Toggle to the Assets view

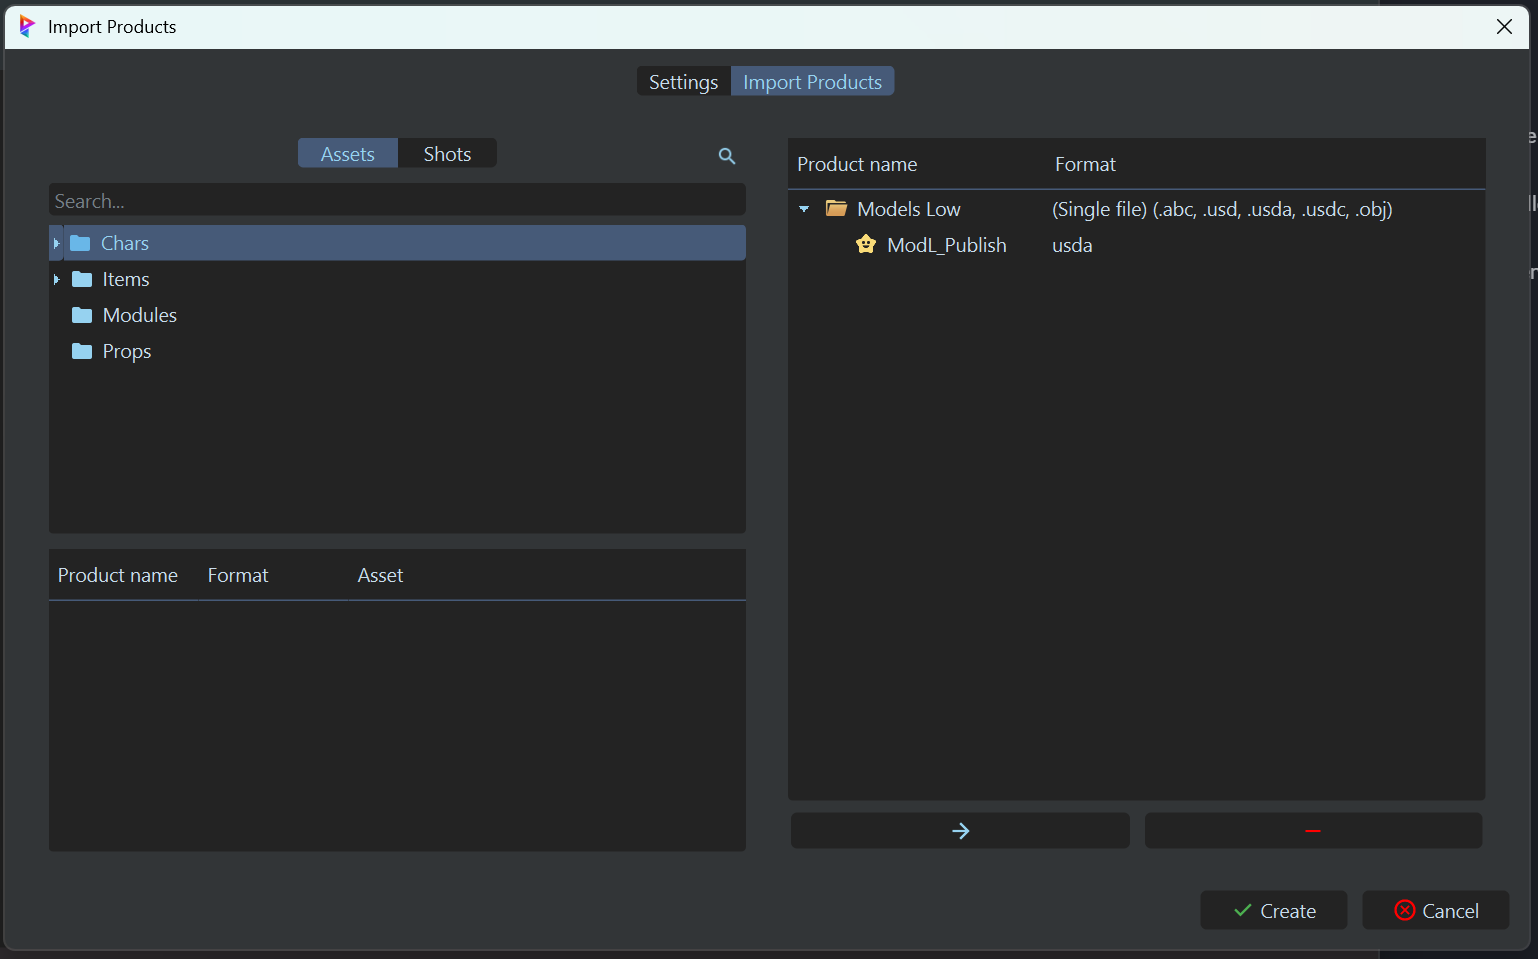point(347,154)
